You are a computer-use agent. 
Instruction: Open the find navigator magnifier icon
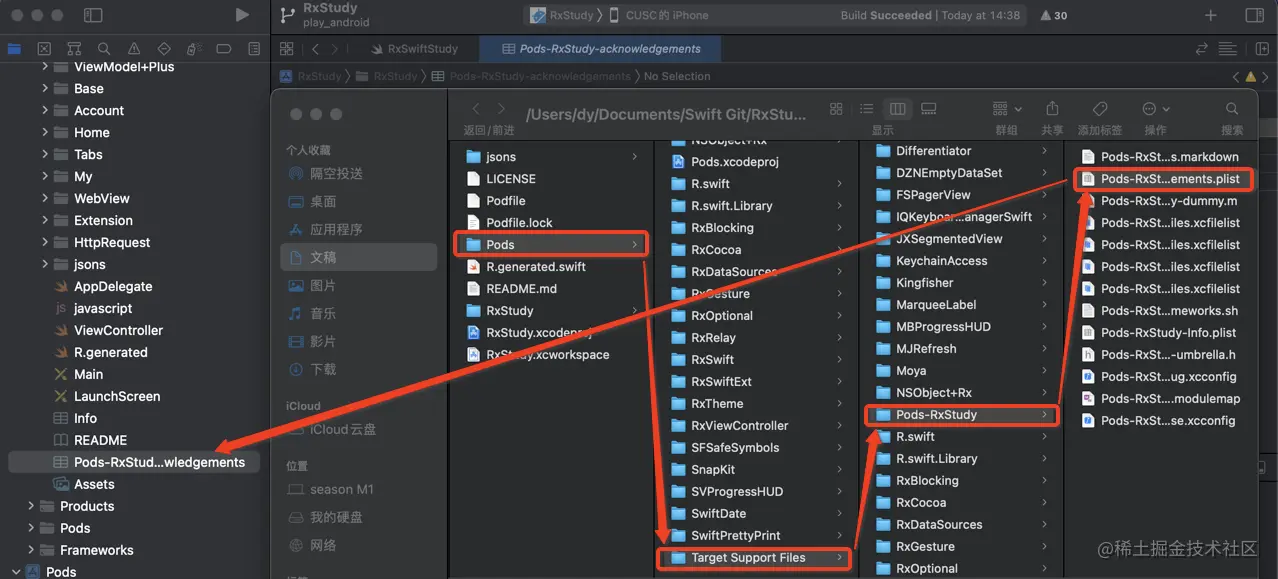click(x=104, y=48)
